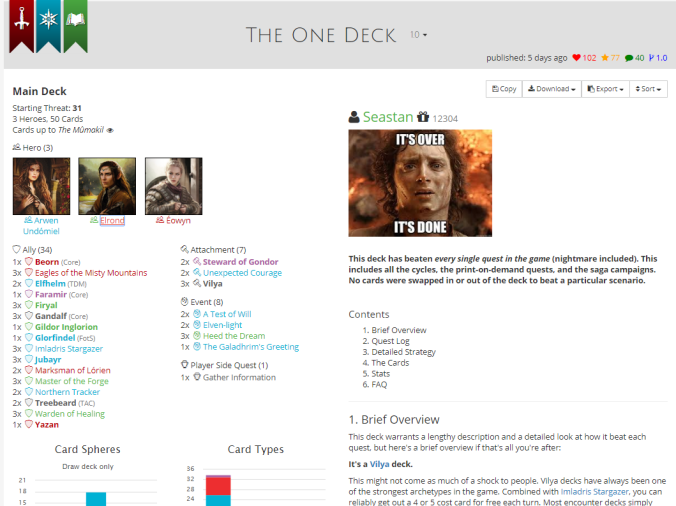Open the Yazan ally card link
Image resolution: width=676 pixels, height=506 pixels.
[x=47, y=425]
